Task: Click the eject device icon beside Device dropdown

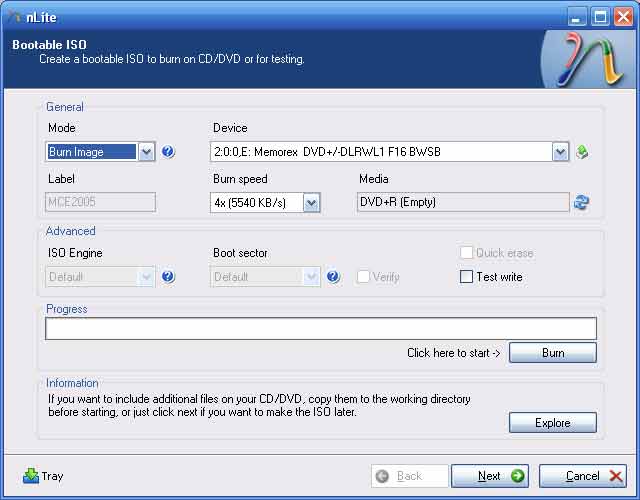Action: pos(582,152)
